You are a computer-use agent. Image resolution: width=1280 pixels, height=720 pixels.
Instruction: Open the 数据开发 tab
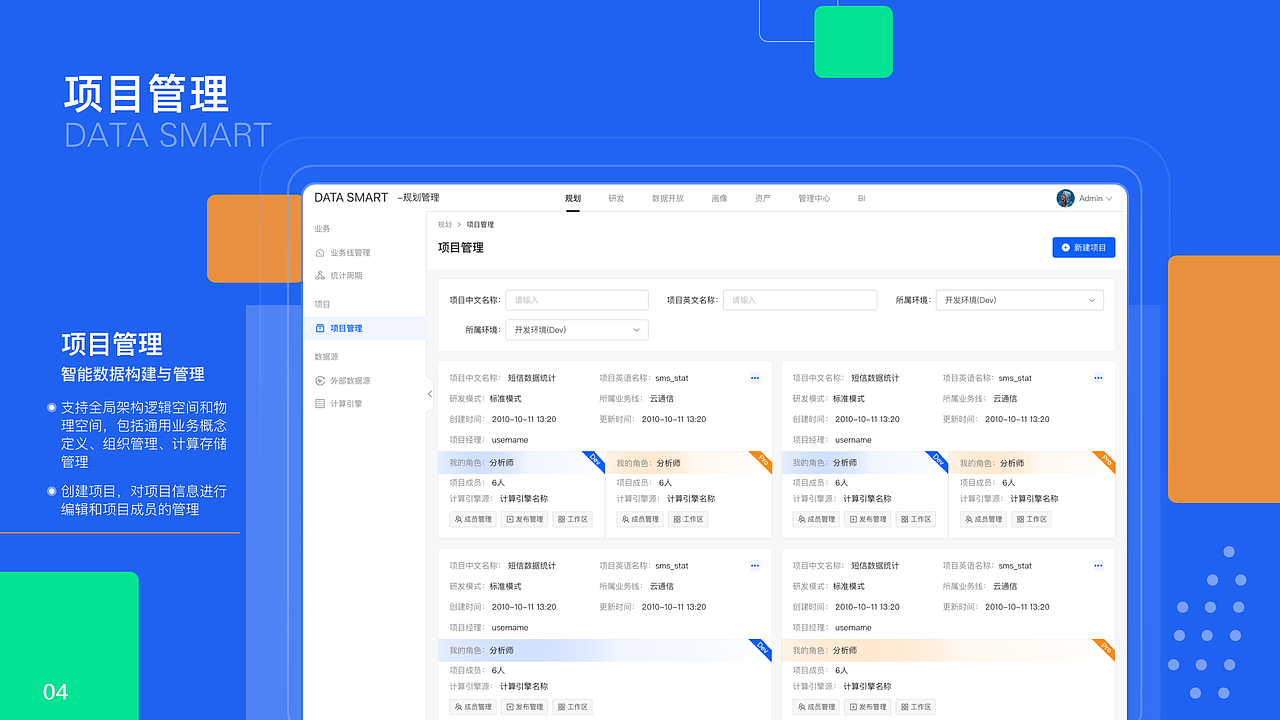(x=667, y=198)
